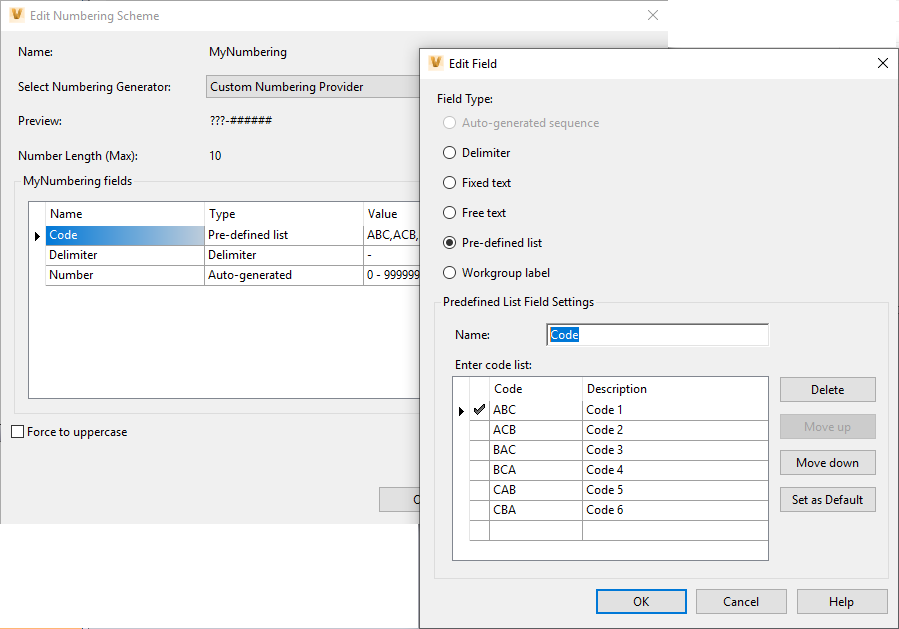Click the Name input field containing Code
899x629 pixels.
pos(658,335)
